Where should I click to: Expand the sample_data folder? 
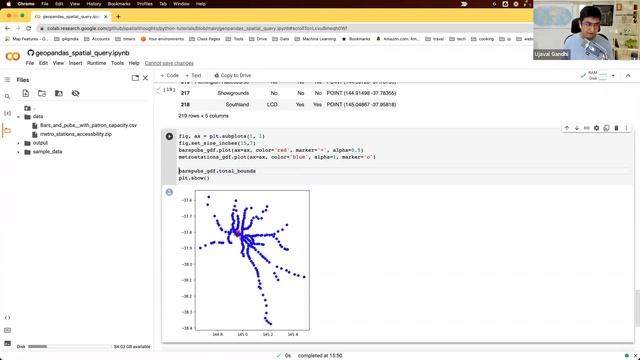click(18, 152)
